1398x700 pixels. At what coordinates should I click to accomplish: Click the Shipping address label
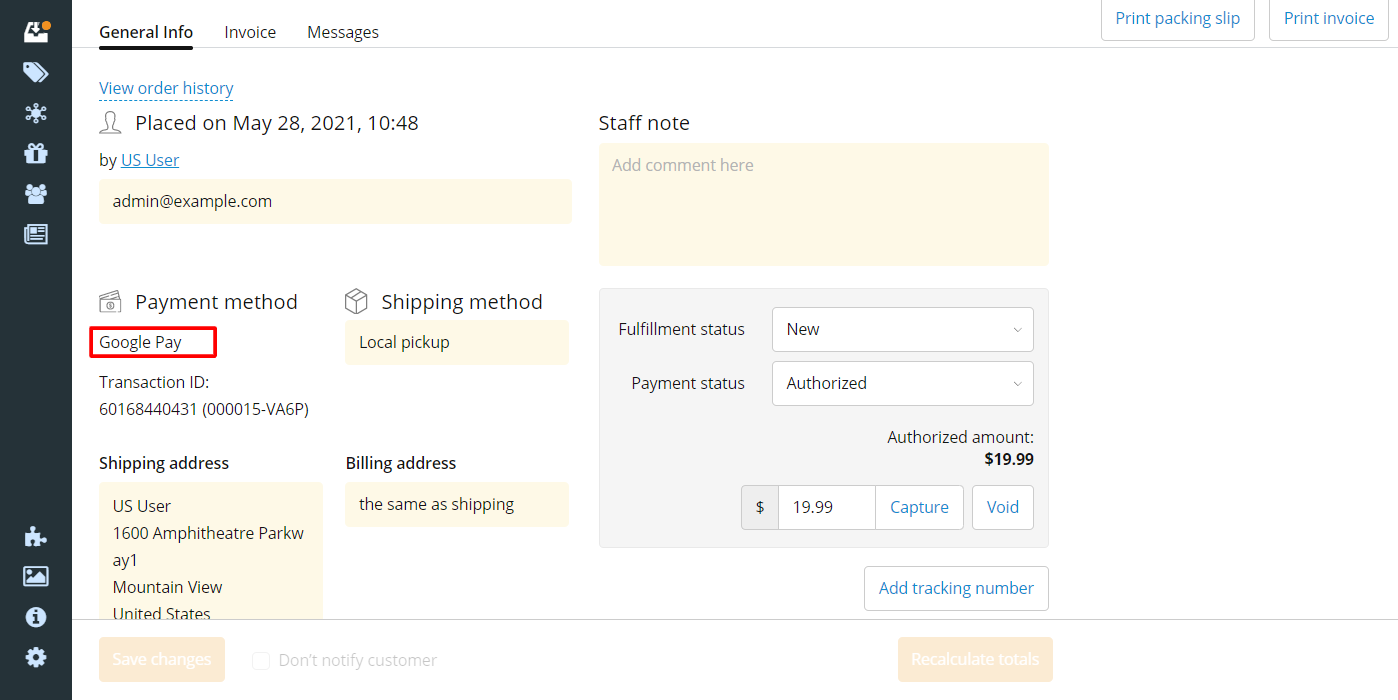click(x=164, y=463)
